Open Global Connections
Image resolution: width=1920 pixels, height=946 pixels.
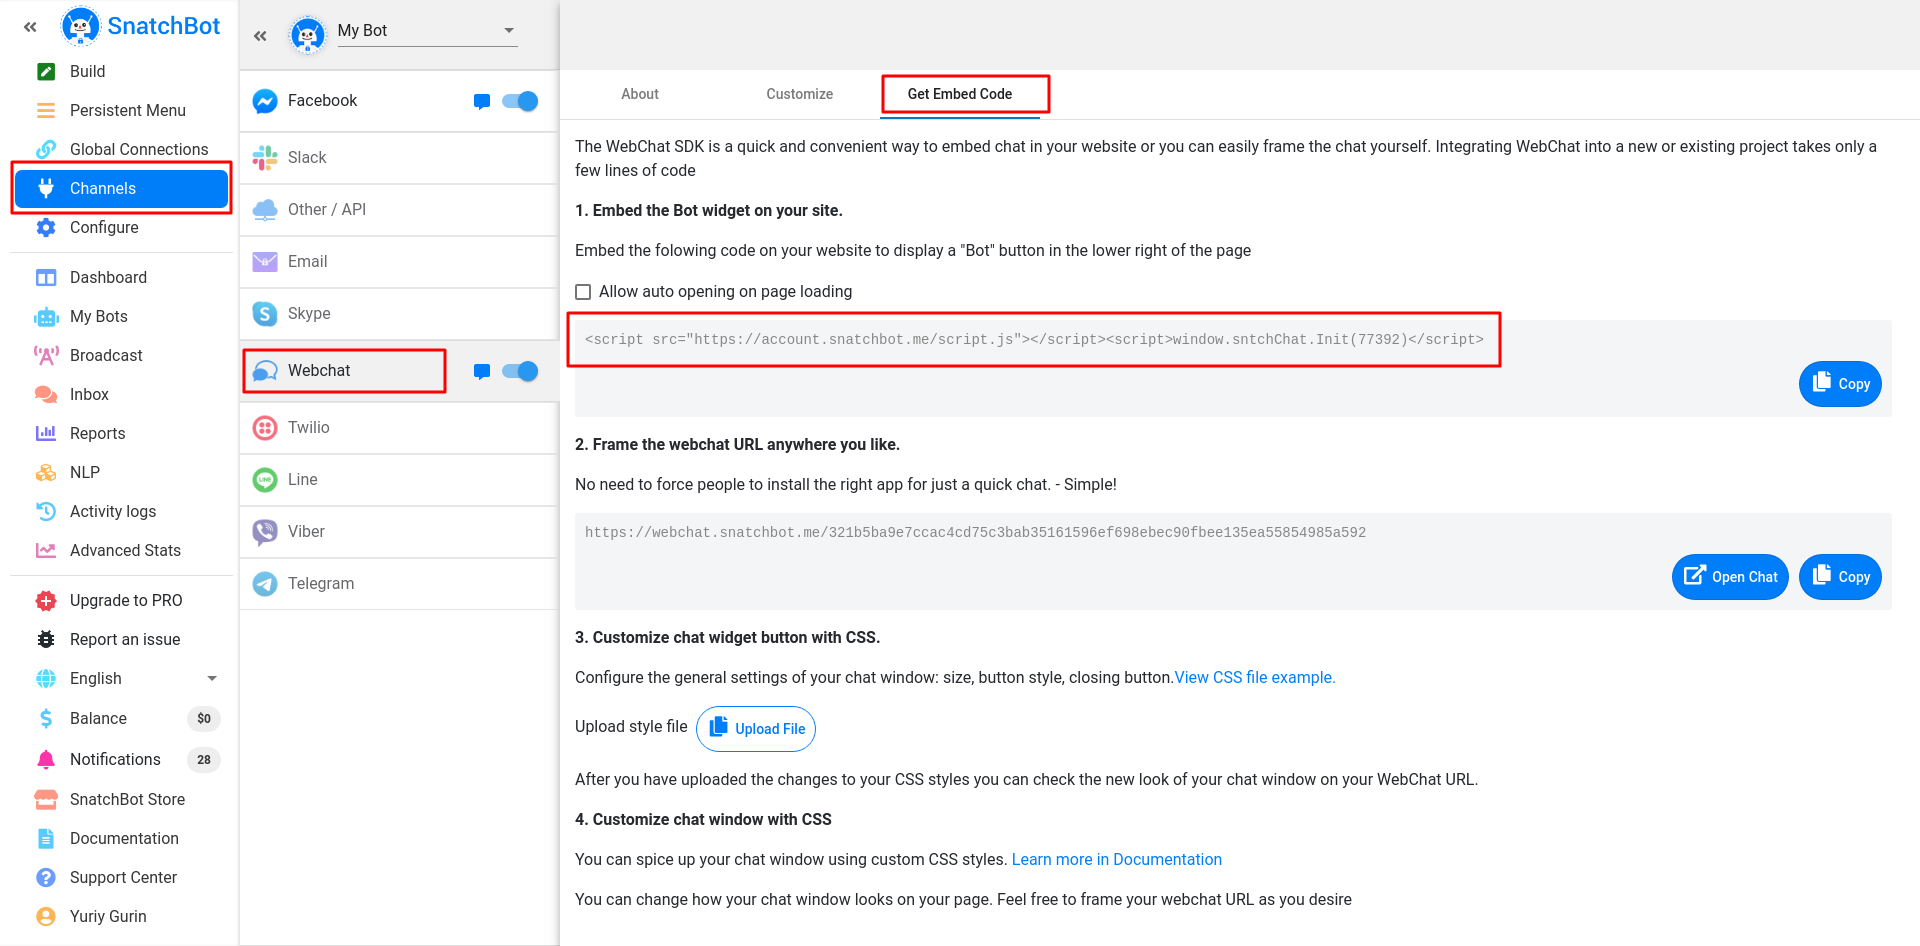click(121, 149)
